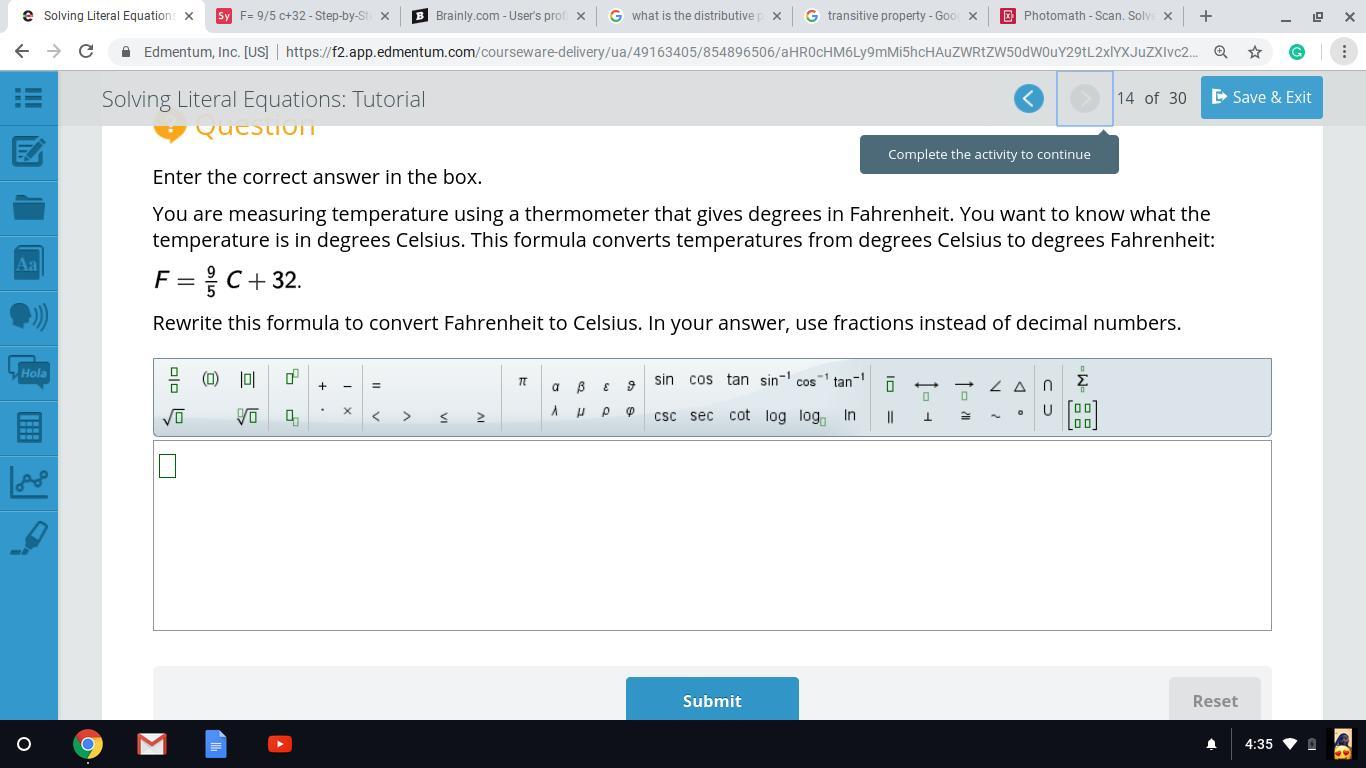Open the Hola translation tool

[x=29, y=372]
